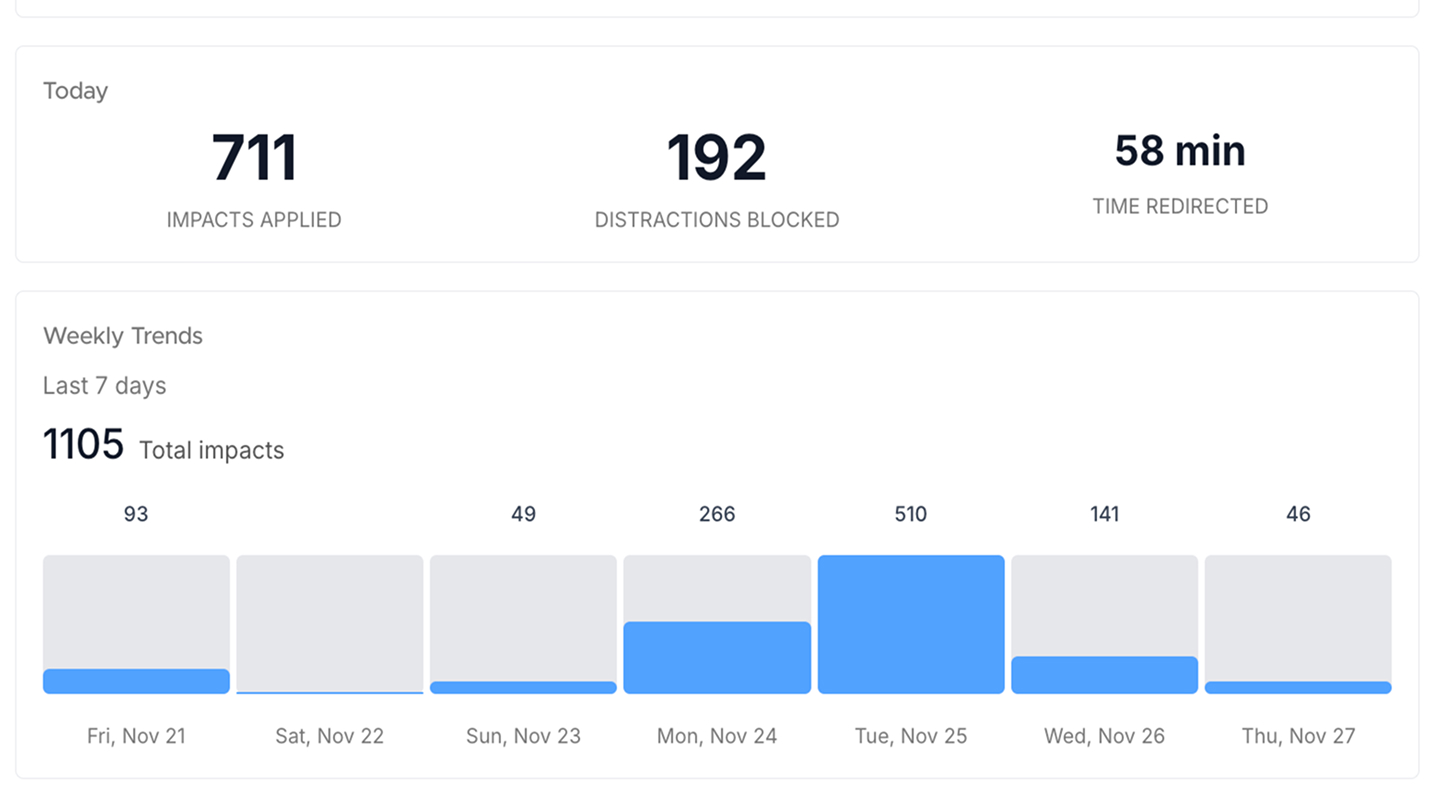Screen dimensions: 1435x812
Task: Select the Wed, Nov 26 date label
Action: coord(1104,736)
